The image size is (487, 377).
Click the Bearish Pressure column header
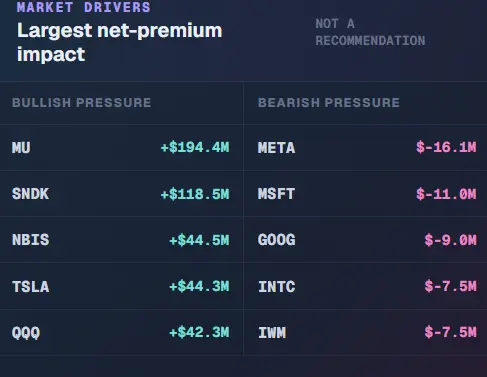329,103
